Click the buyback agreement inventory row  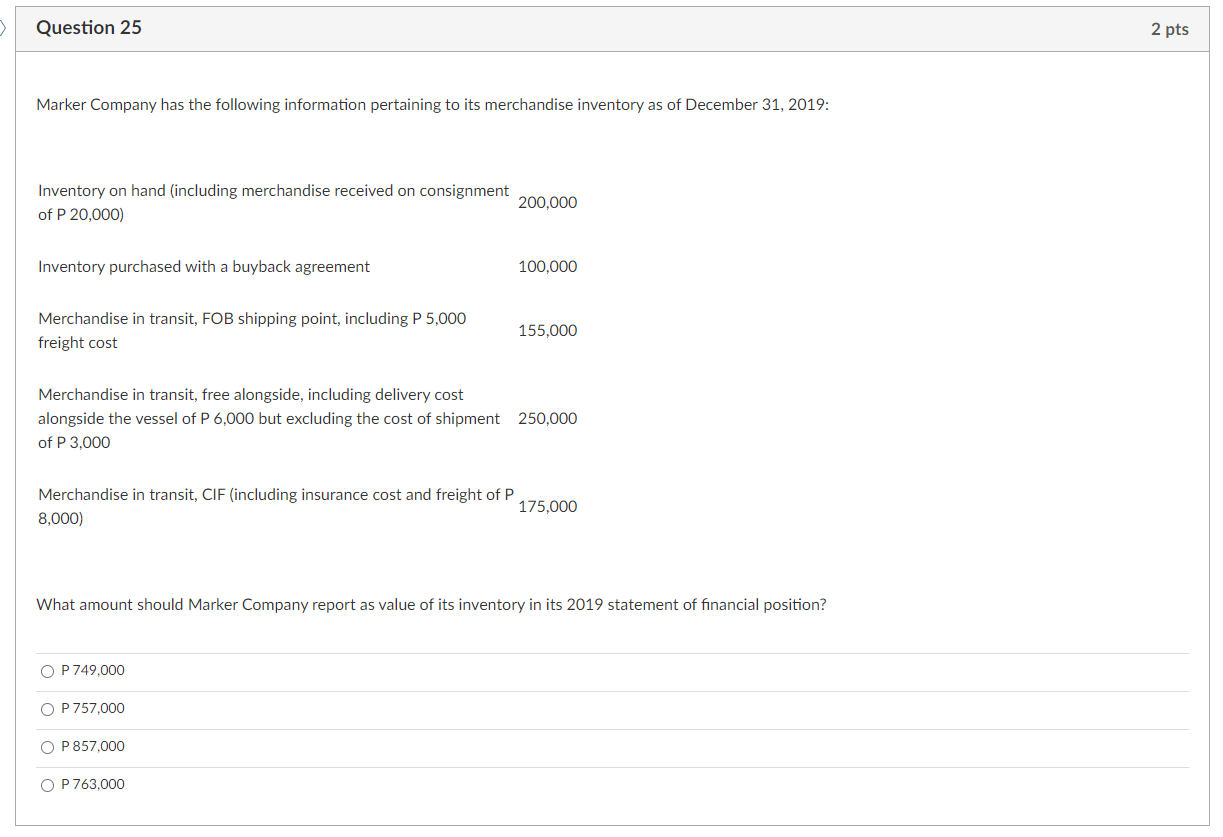point(203,267)
